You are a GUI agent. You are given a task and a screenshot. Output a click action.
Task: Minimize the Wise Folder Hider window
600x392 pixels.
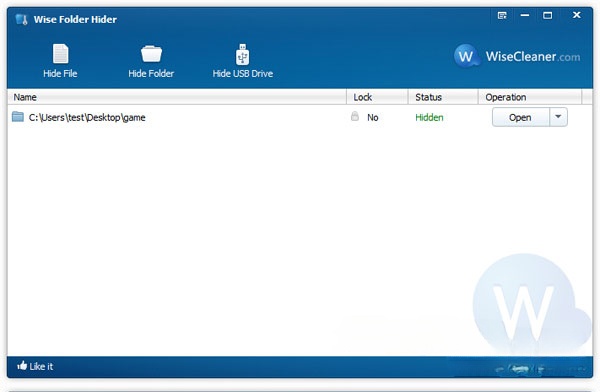coord(525,15)
